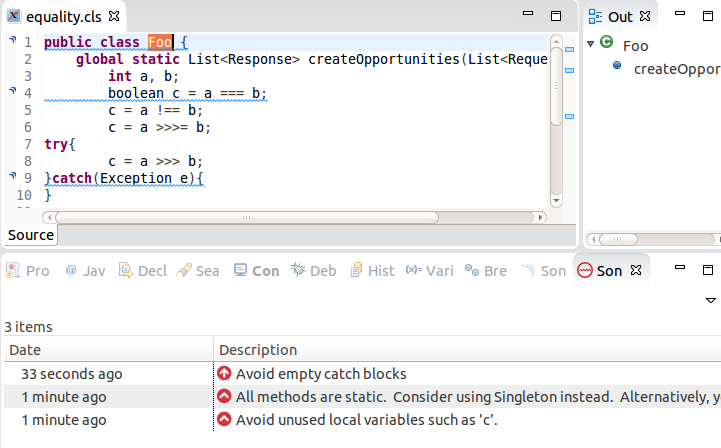This screenshot has width=721, height=448.
Task: Click the annotation marker beside line 1
Action: (x=12, y=41)
